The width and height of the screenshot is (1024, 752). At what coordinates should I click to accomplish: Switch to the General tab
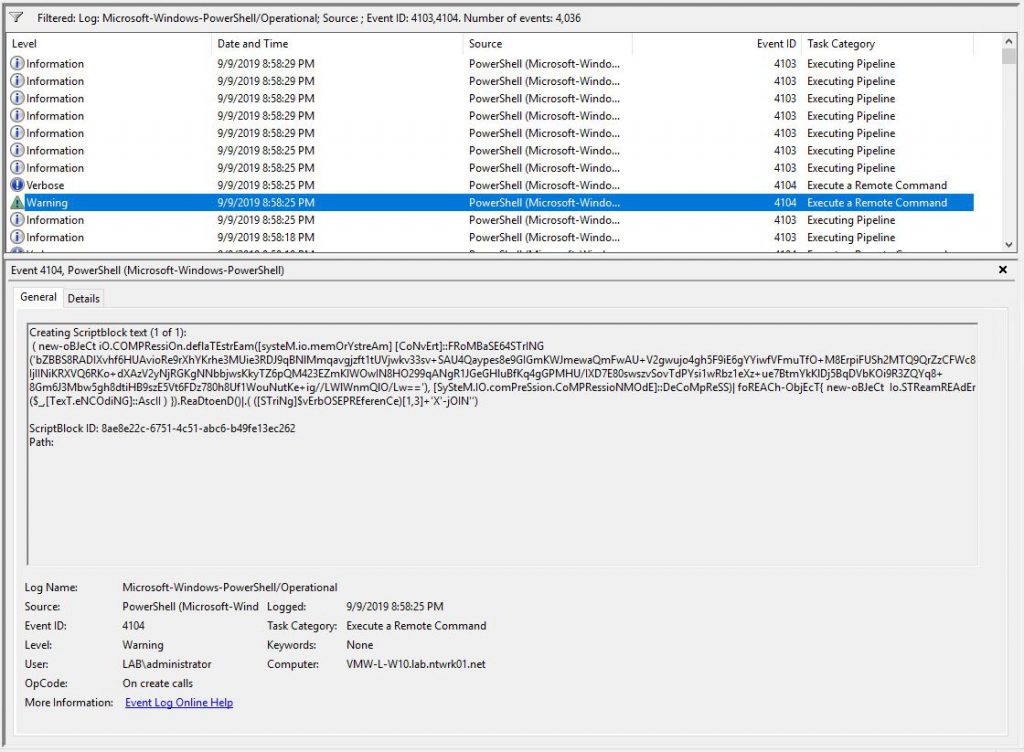coord(38,297)
